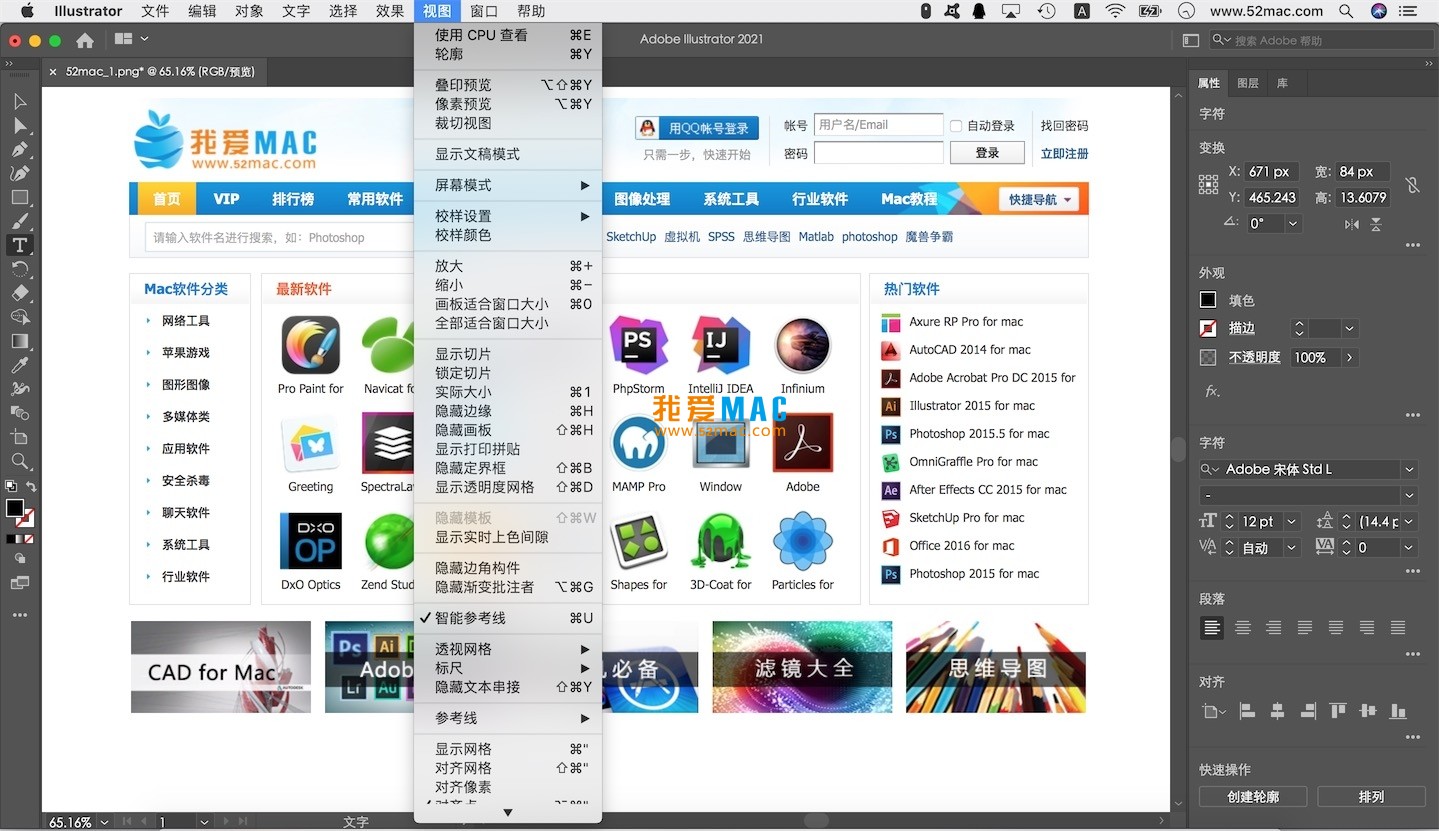This screenshot has height=831, width=1439.
Task: Align objects vertical bottom
Action: [x=1399, y=711]
